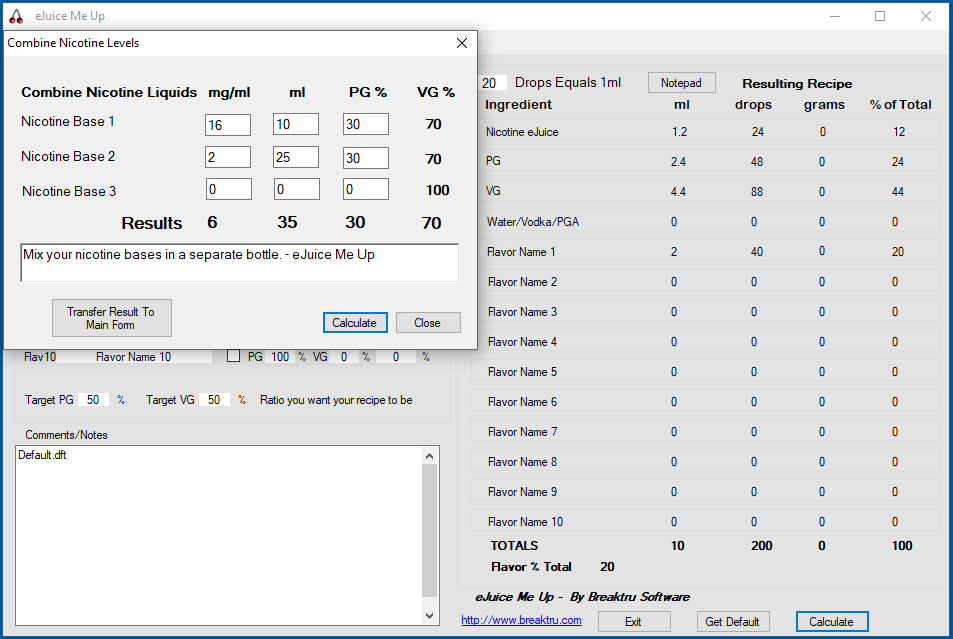Viewport: 953px width, 639px height.
Task: Close the eJuice Me Up main window
Action: click(926, 16)
